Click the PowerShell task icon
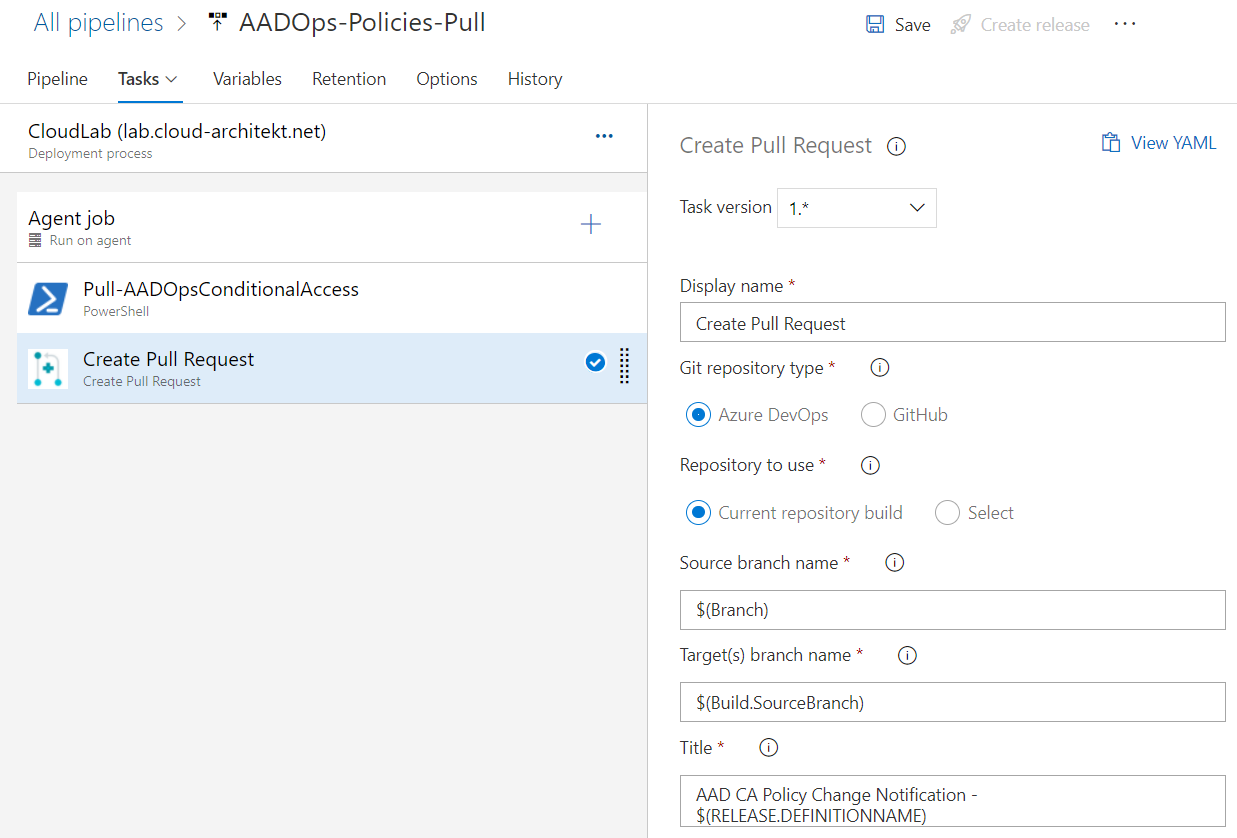 pyautogui.click(x=48, y=298)
